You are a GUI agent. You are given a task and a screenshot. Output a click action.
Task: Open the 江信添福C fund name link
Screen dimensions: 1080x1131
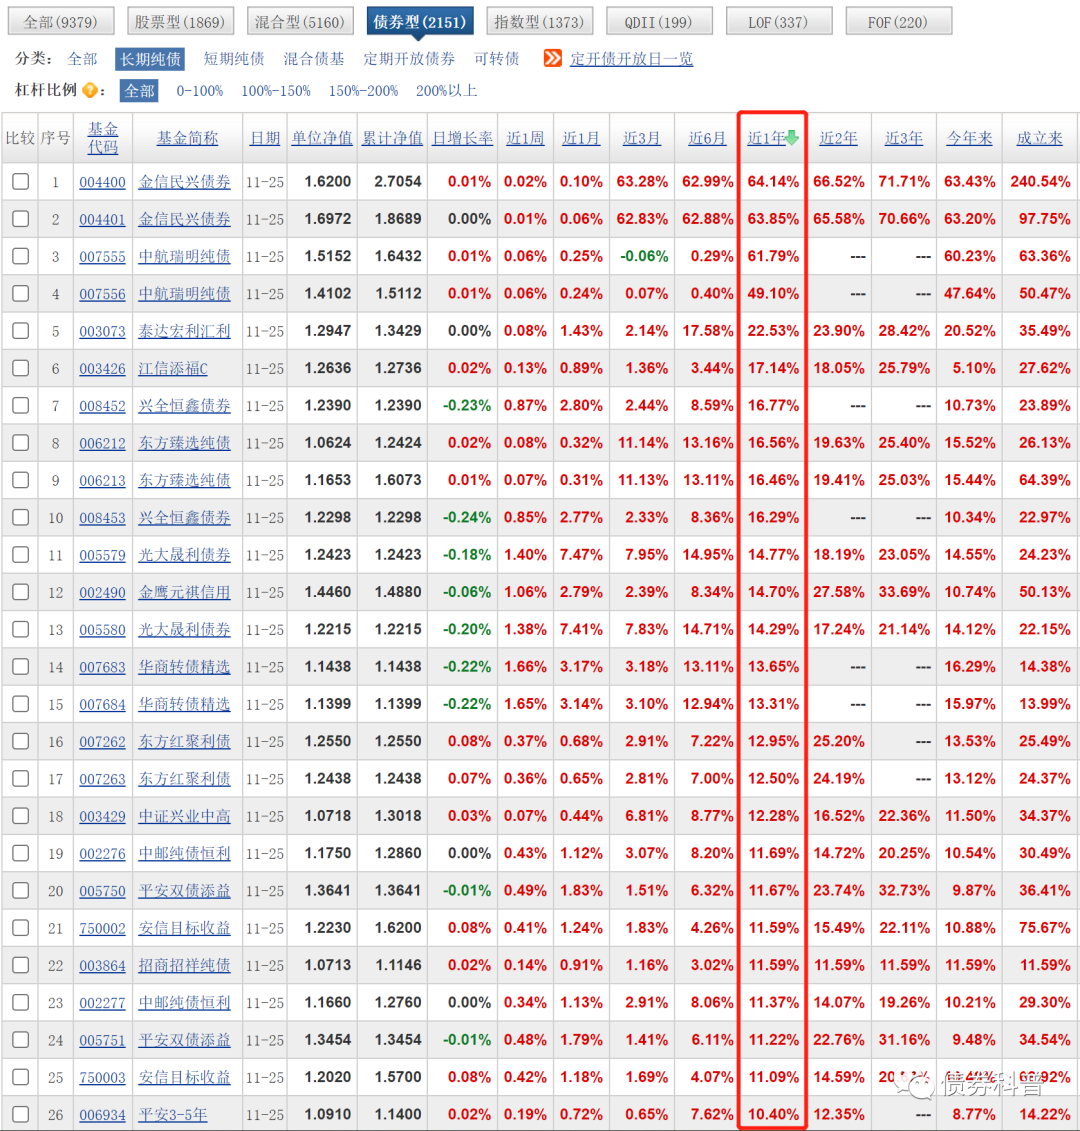click(x=174, y=369)
